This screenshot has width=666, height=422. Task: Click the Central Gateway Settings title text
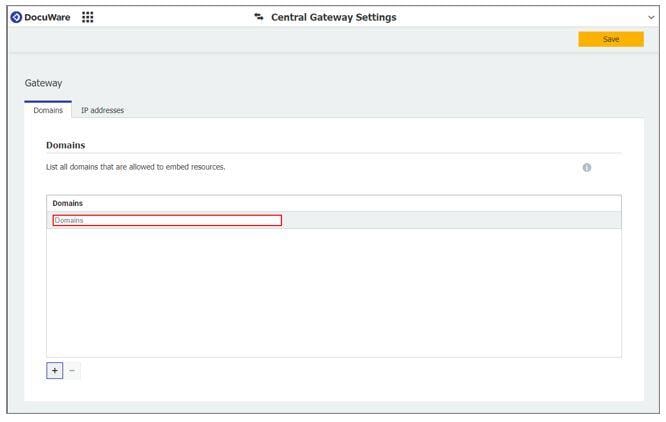tap(333, 17)
